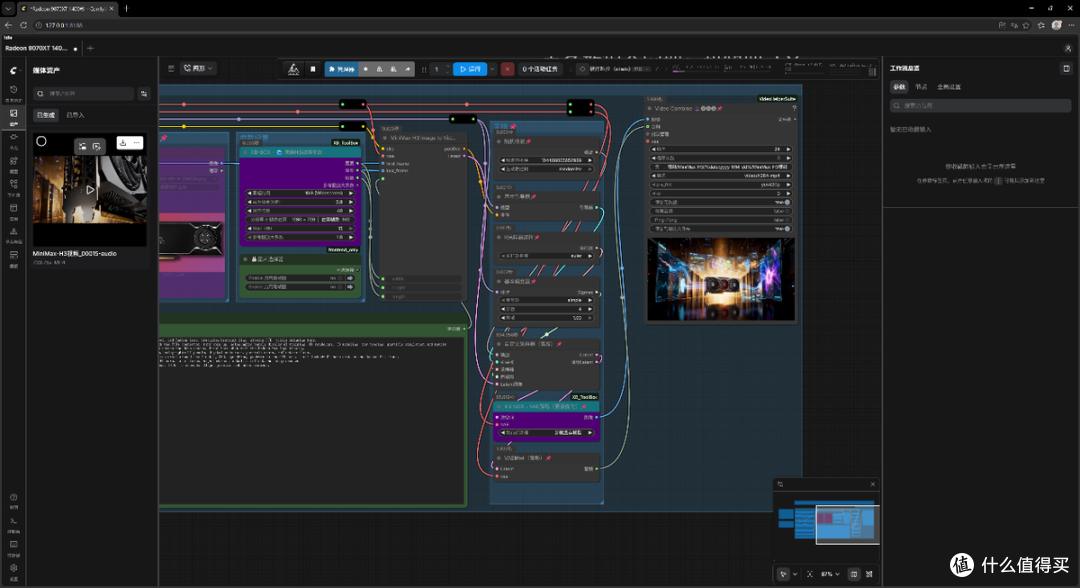Viewport: 1080px width, 588px height.
Task: Open the settings gear in the bottom-left sidebar
Action: click(x=13, y=569)
